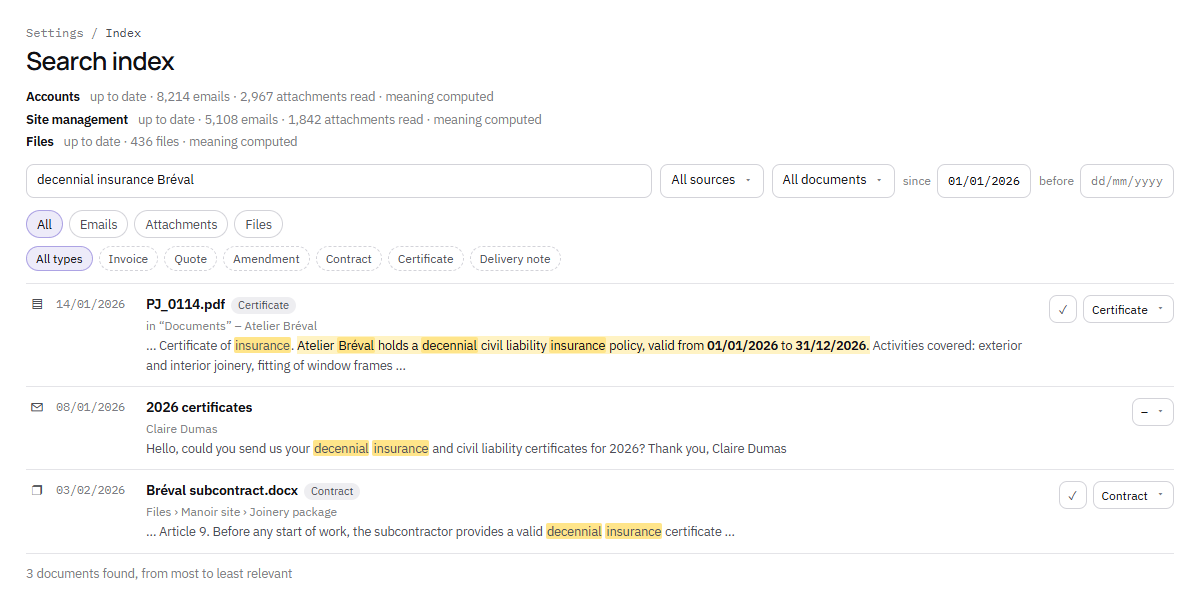Click the date 08/01/2026
1200x608 pixels.
click(90, 407)
